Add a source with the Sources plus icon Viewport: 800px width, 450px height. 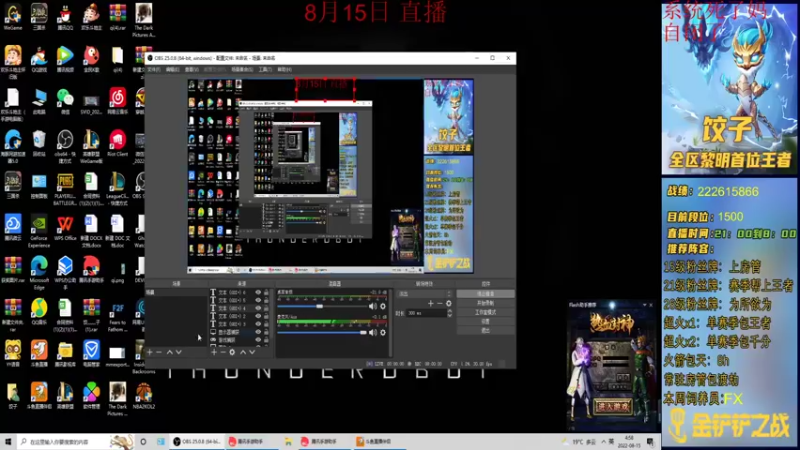tap(214, 352)
